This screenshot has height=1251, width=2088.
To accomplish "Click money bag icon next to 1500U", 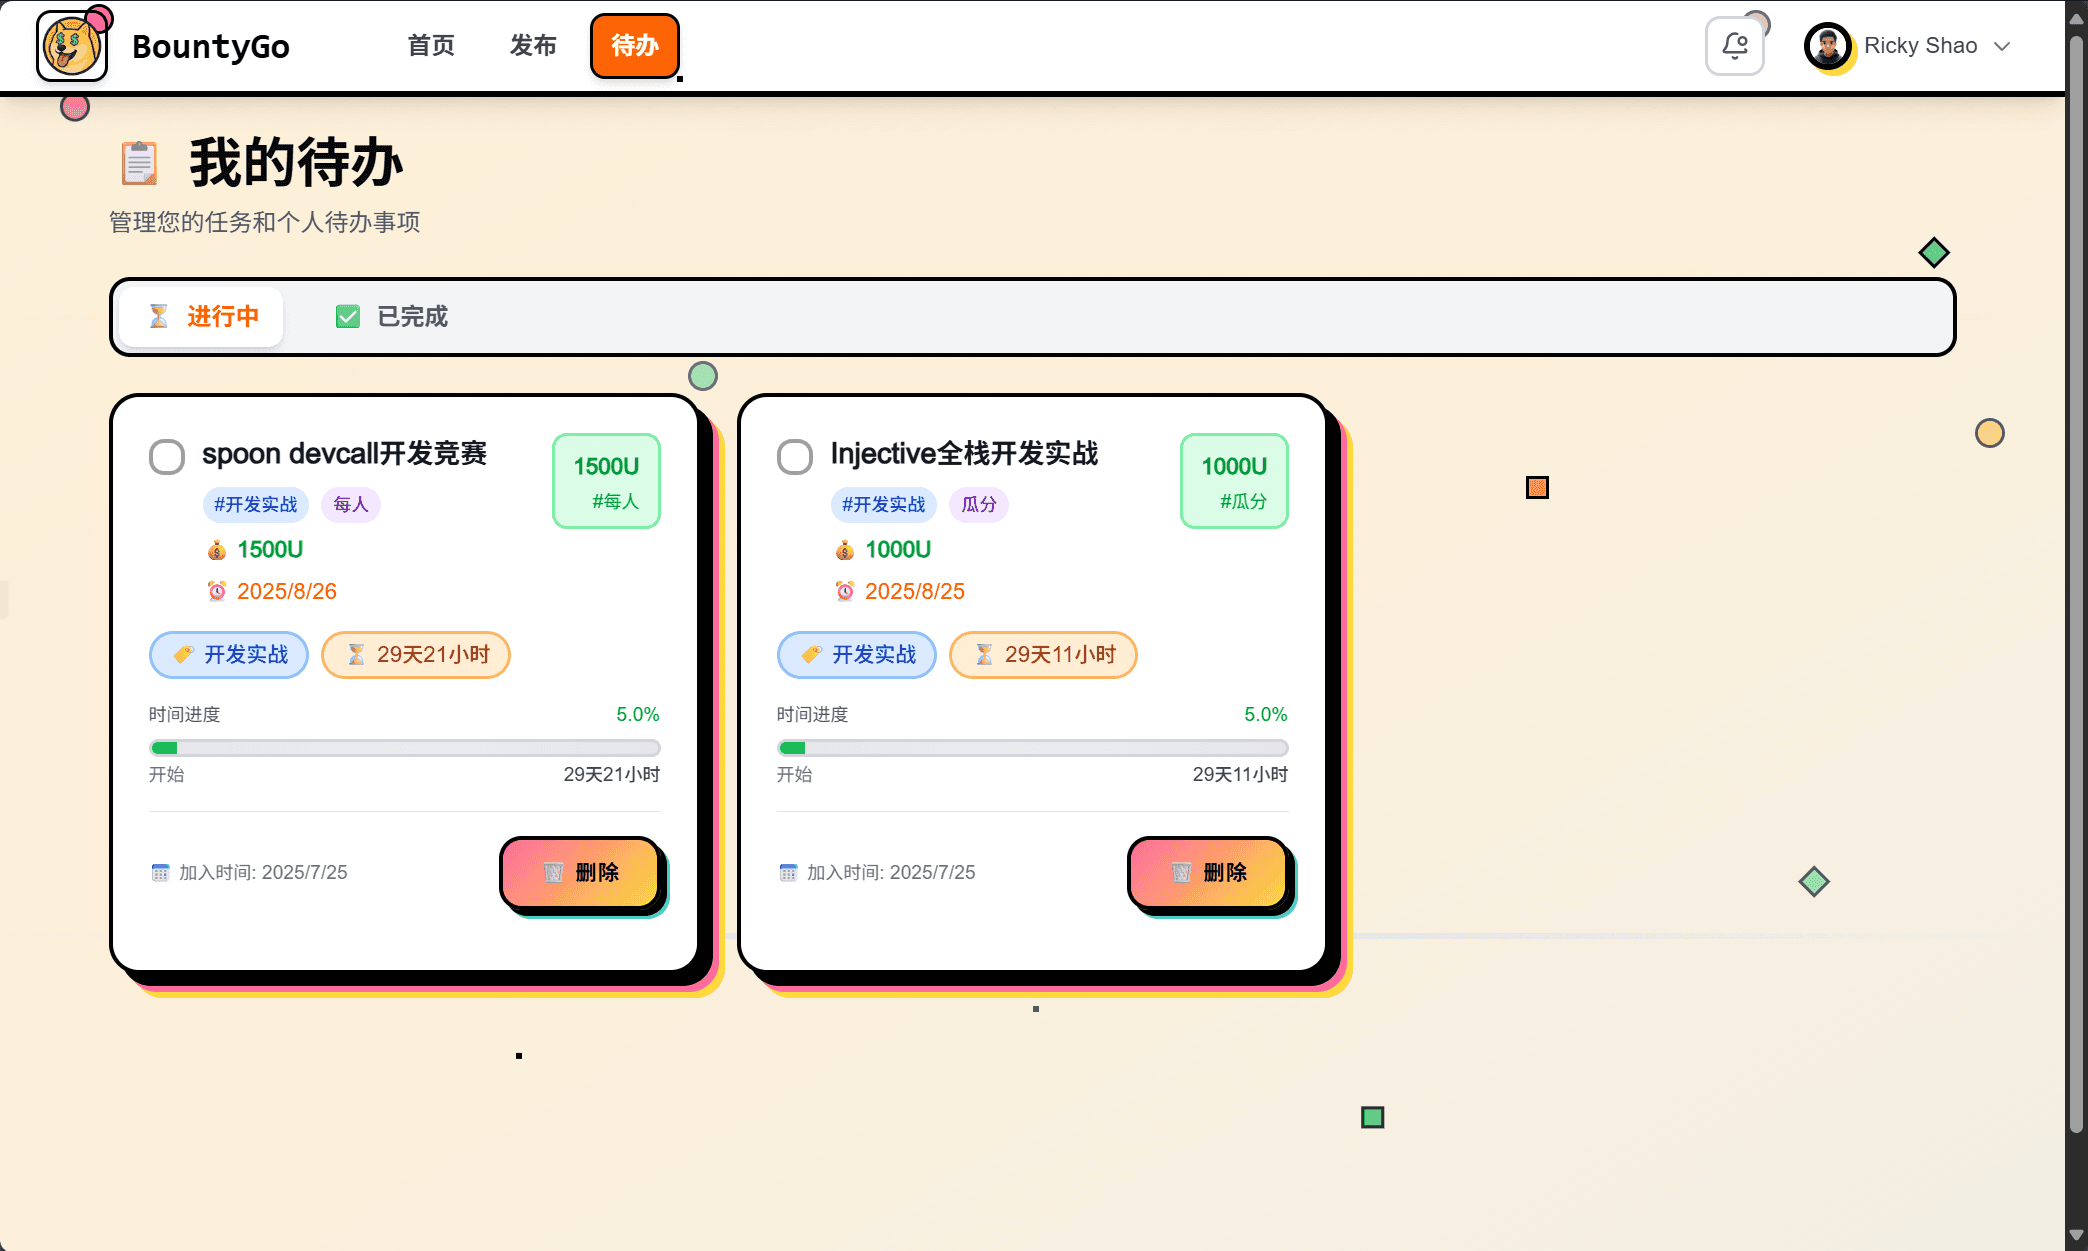I will pyautogui.click(x=216, y=550).
